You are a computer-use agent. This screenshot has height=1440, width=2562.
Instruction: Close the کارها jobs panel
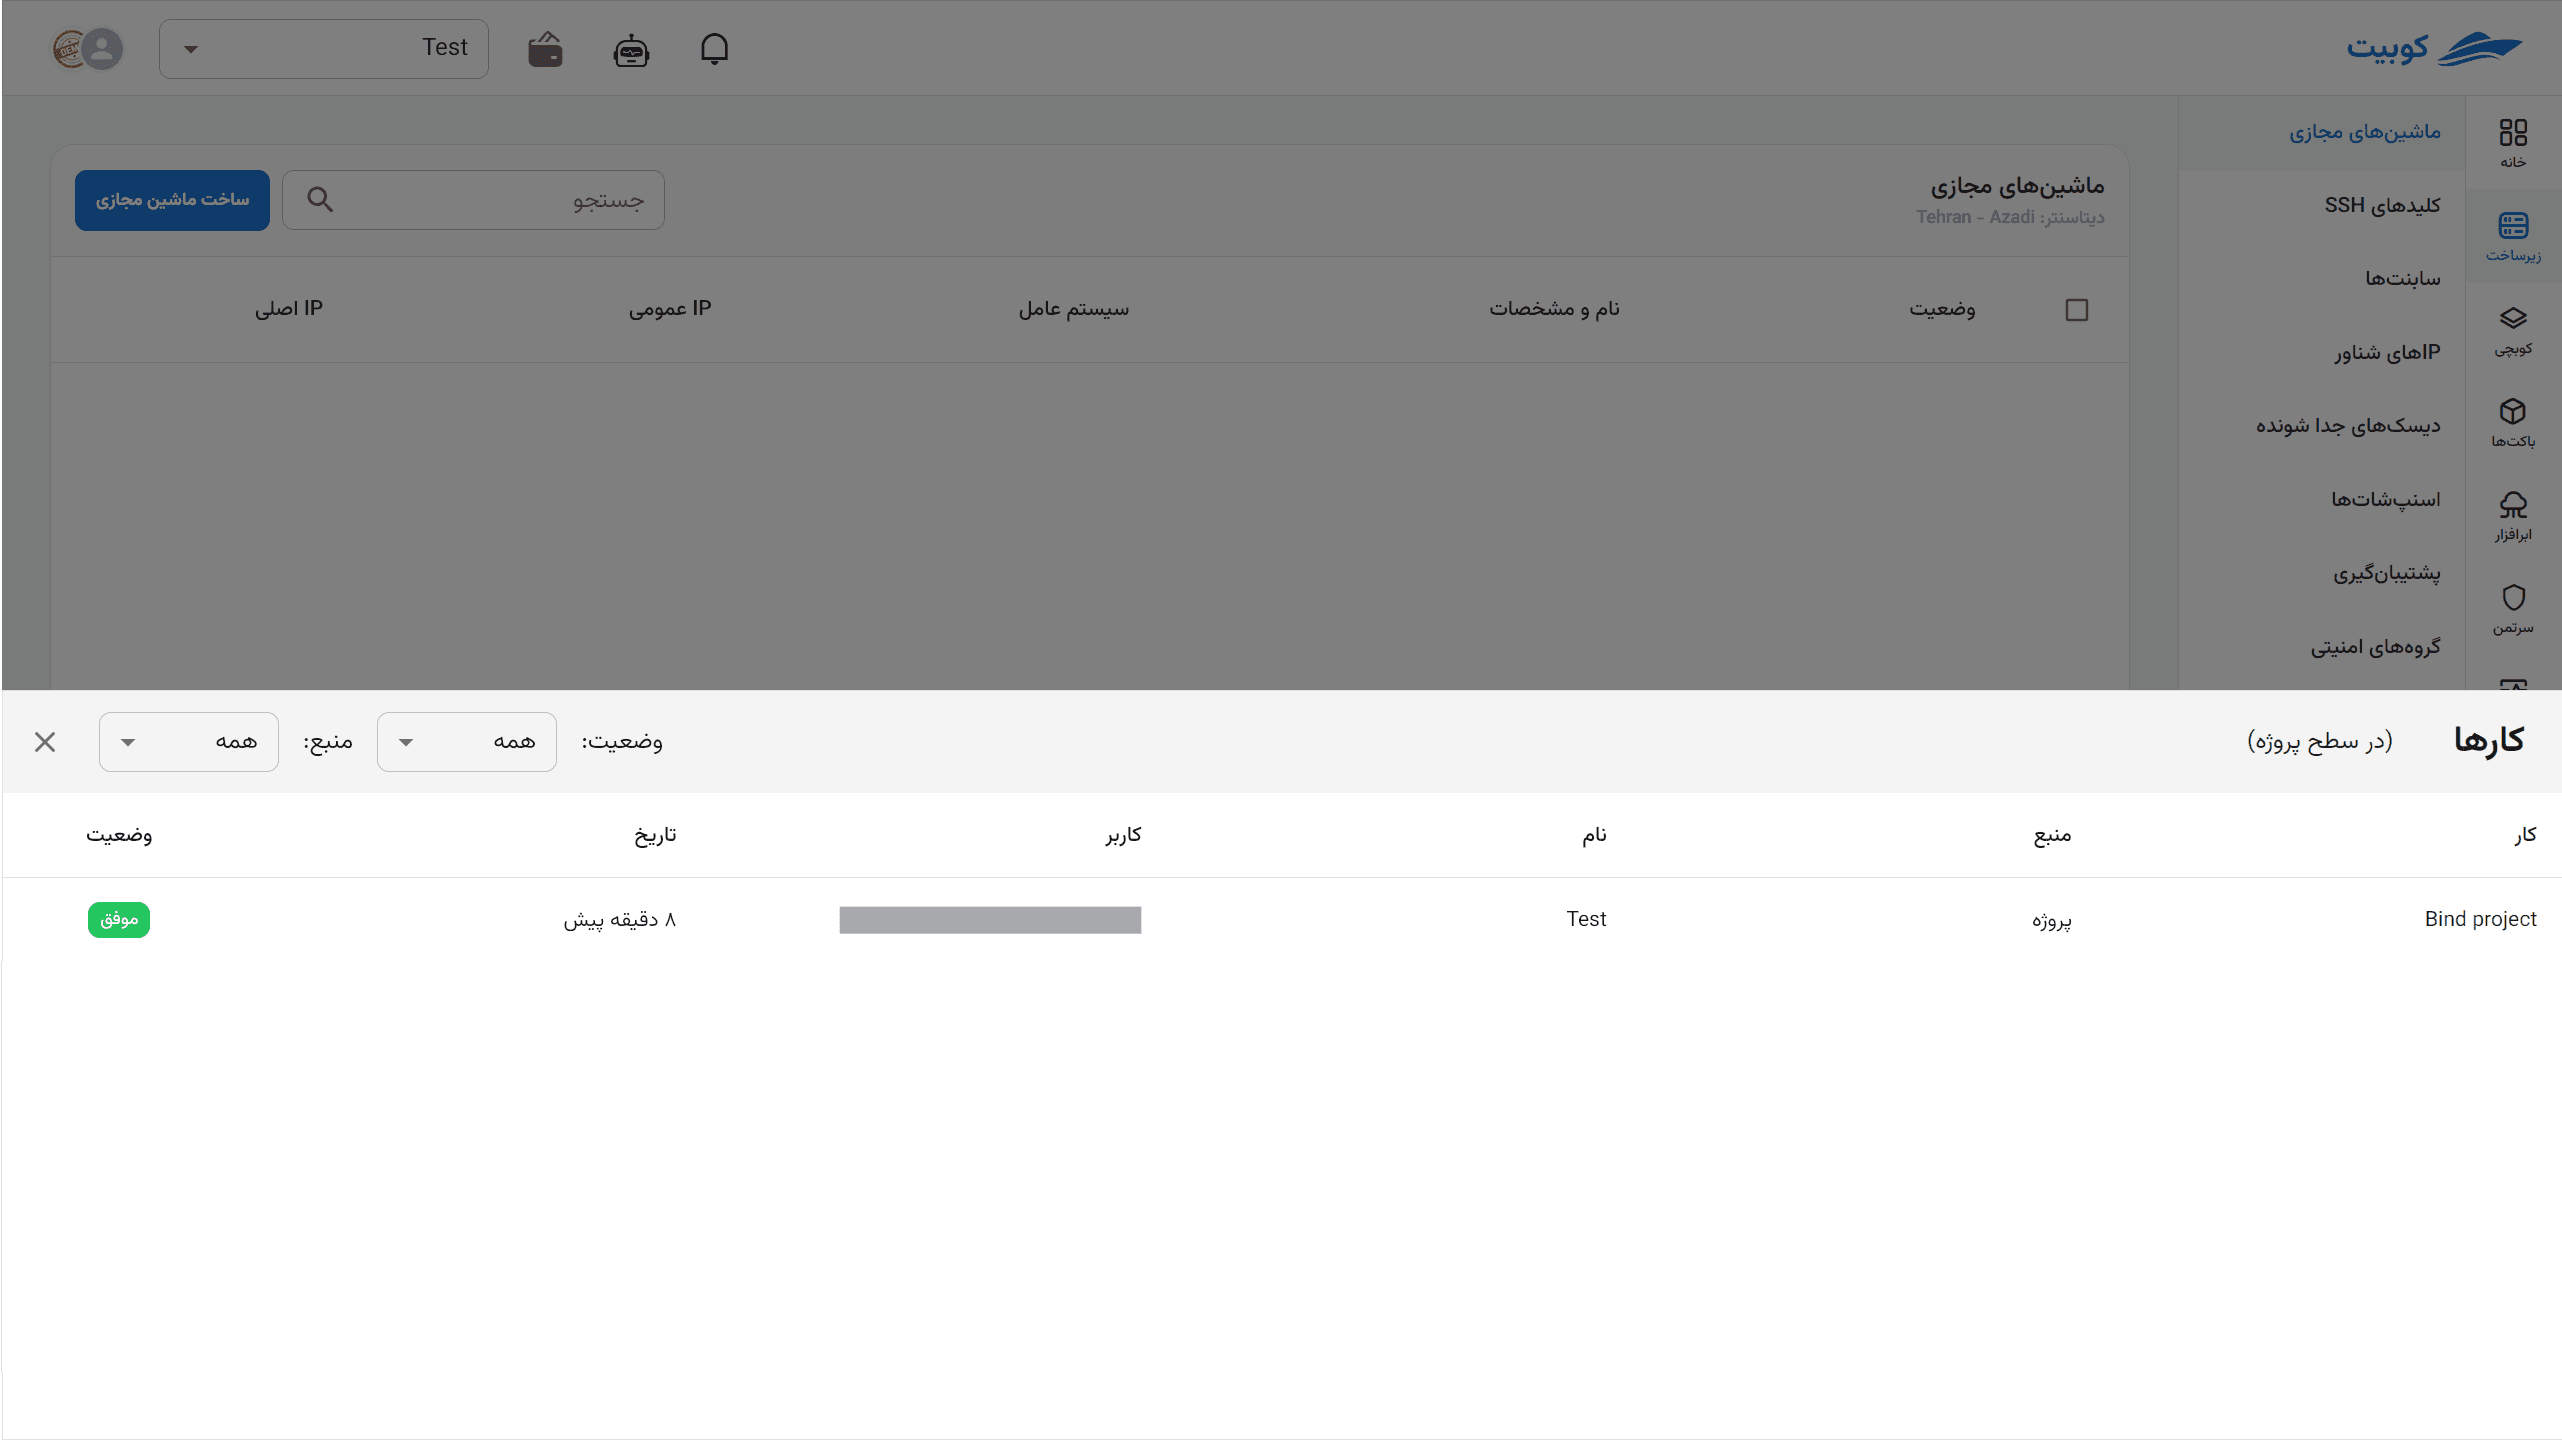click(x=45, y=742)
